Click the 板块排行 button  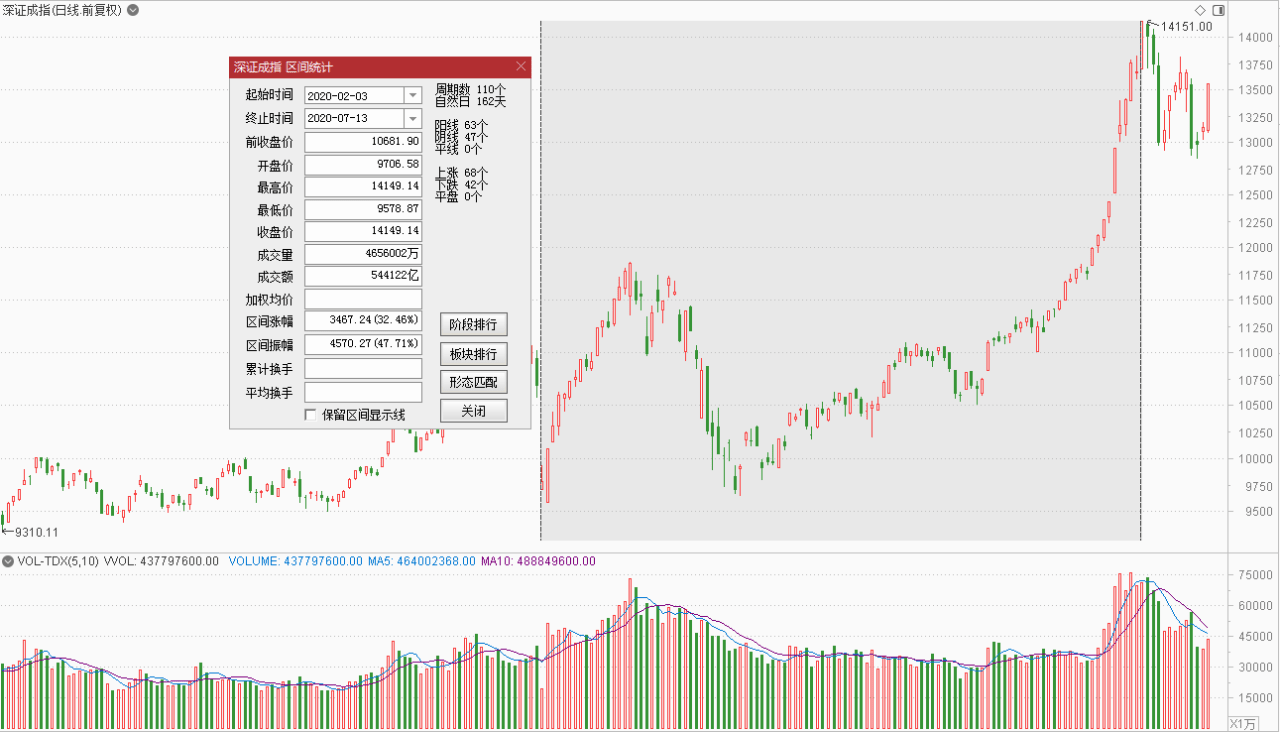473,354
